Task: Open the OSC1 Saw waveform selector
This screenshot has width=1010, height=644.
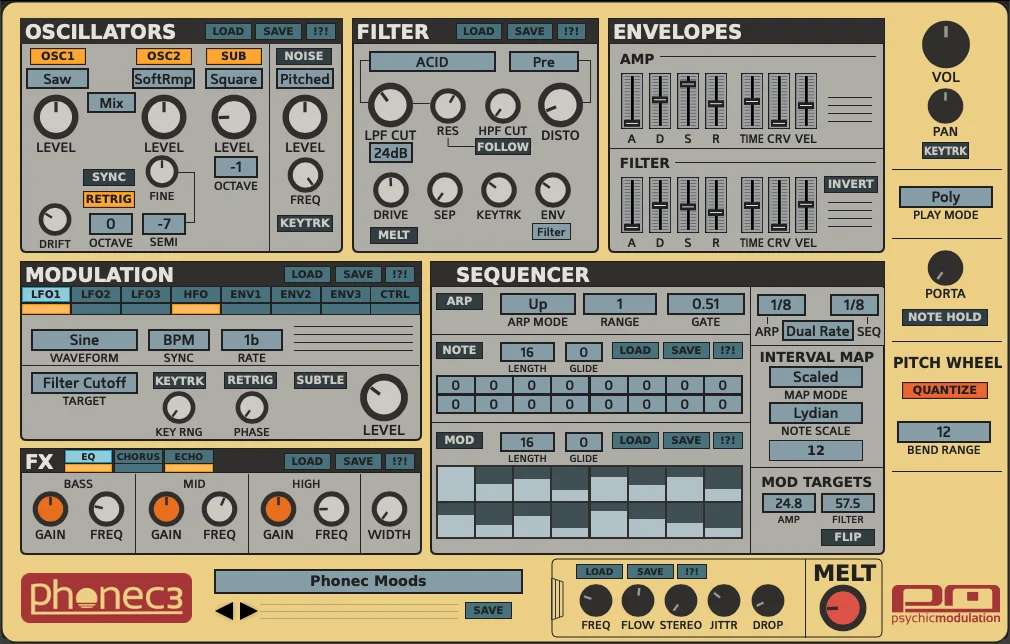Action: [x=57, y=79]
